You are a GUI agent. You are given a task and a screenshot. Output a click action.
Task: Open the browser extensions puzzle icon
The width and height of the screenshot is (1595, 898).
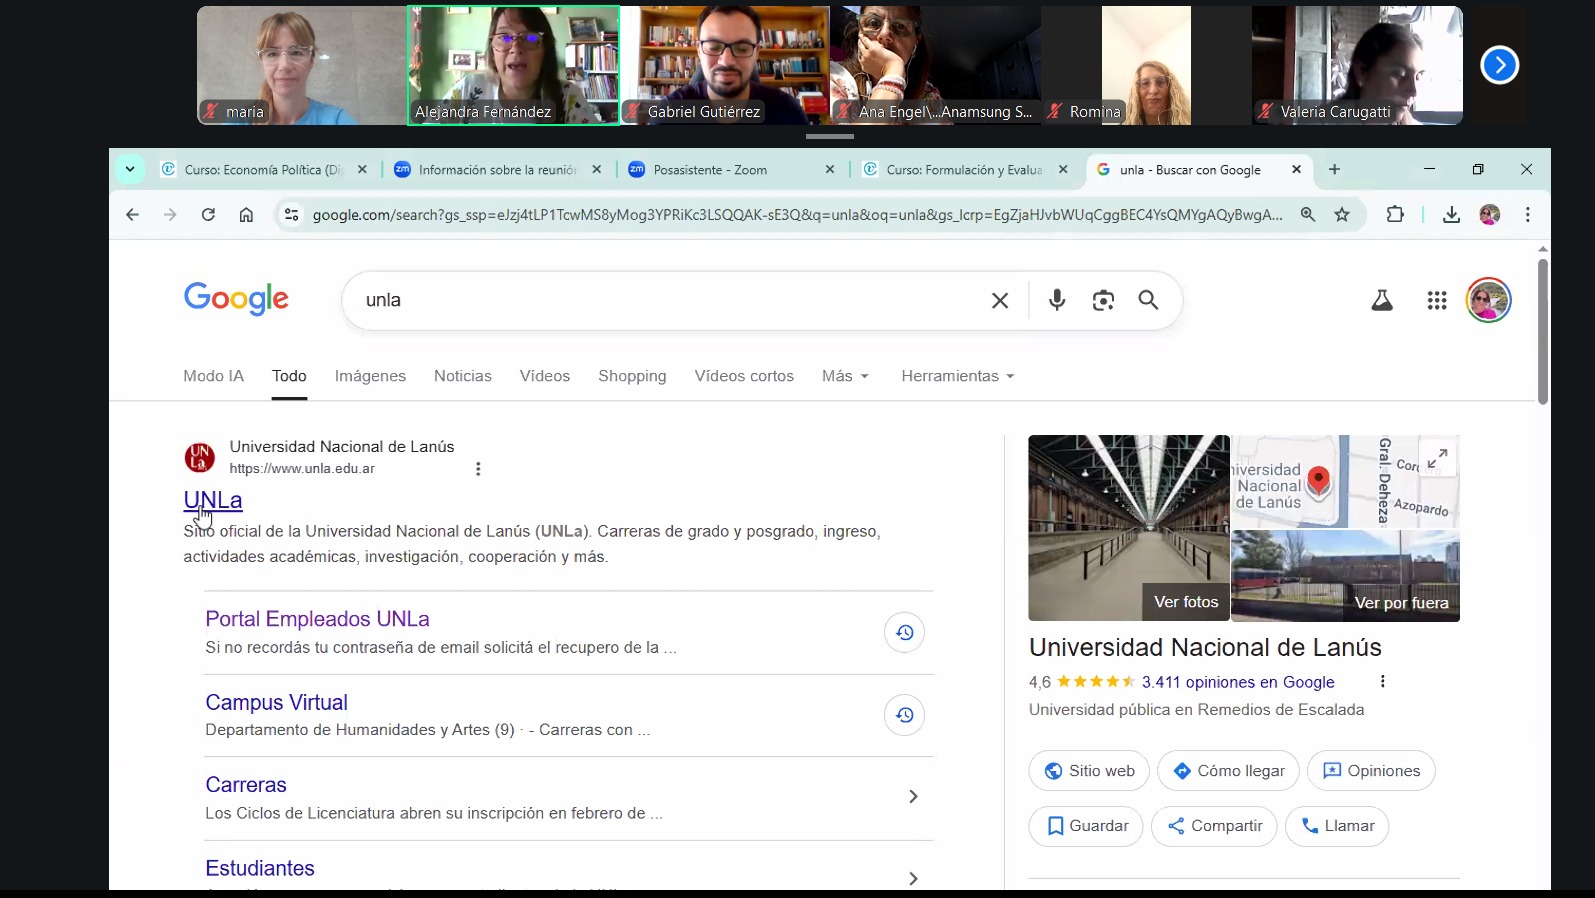(1395, 215)
